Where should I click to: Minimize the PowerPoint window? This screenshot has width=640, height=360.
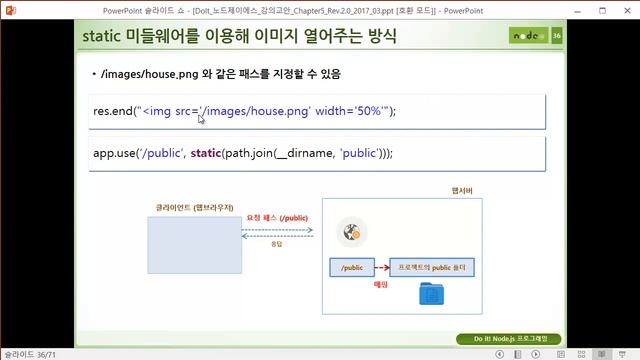[577, 11]
